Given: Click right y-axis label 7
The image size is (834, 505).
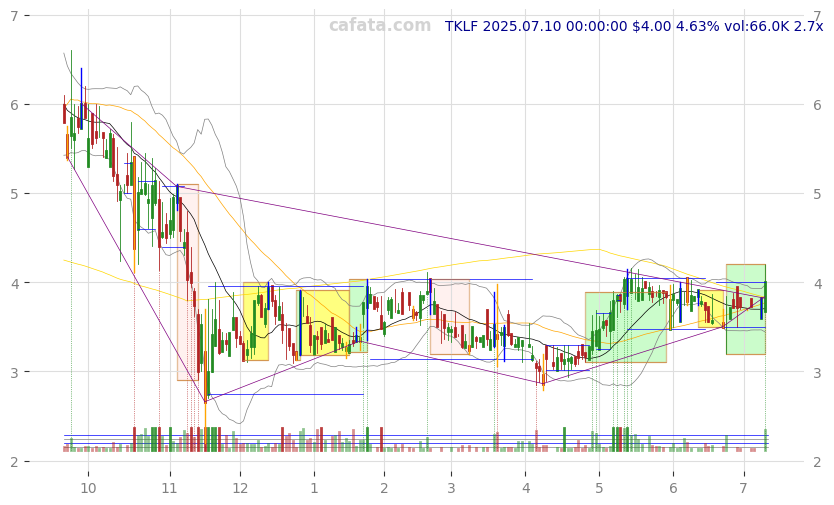Looking at the screenshot, I should tap(818, 16).
